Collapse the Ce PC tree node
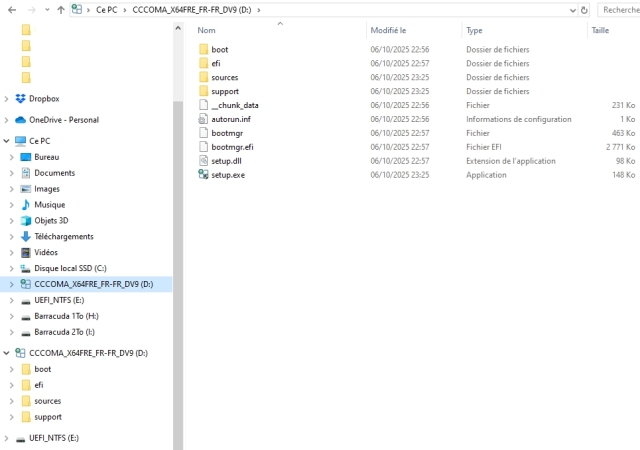The image size is (640, 450). click(x=7, y=141)
